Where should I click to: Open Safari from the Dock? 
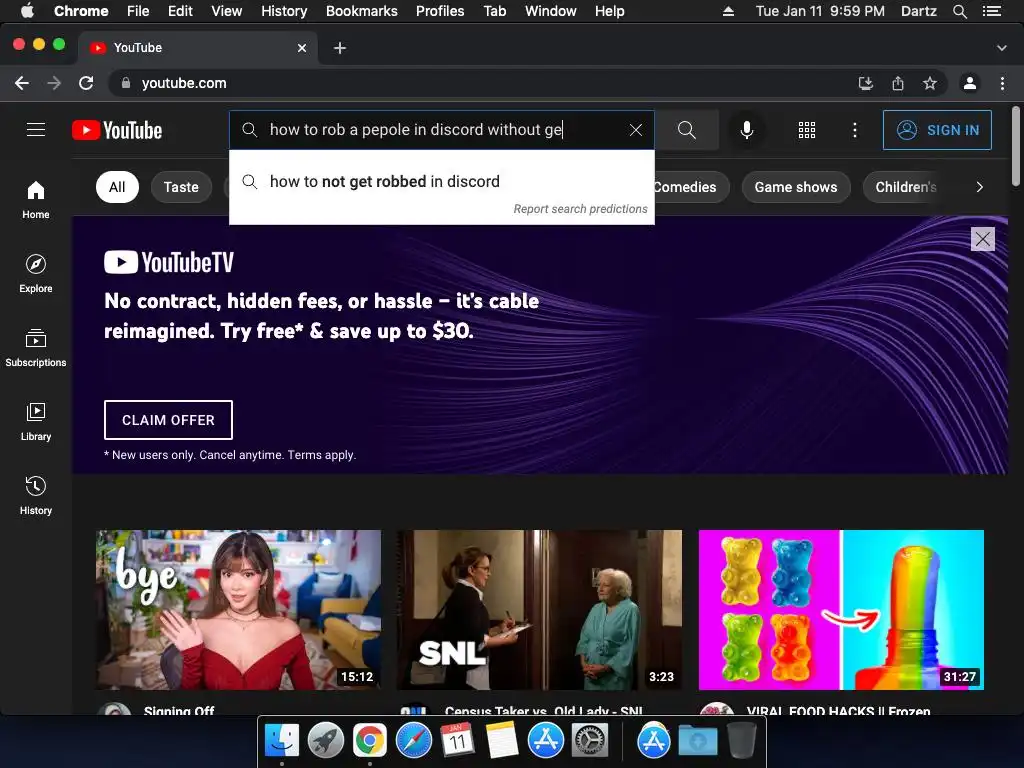point(414,740)
